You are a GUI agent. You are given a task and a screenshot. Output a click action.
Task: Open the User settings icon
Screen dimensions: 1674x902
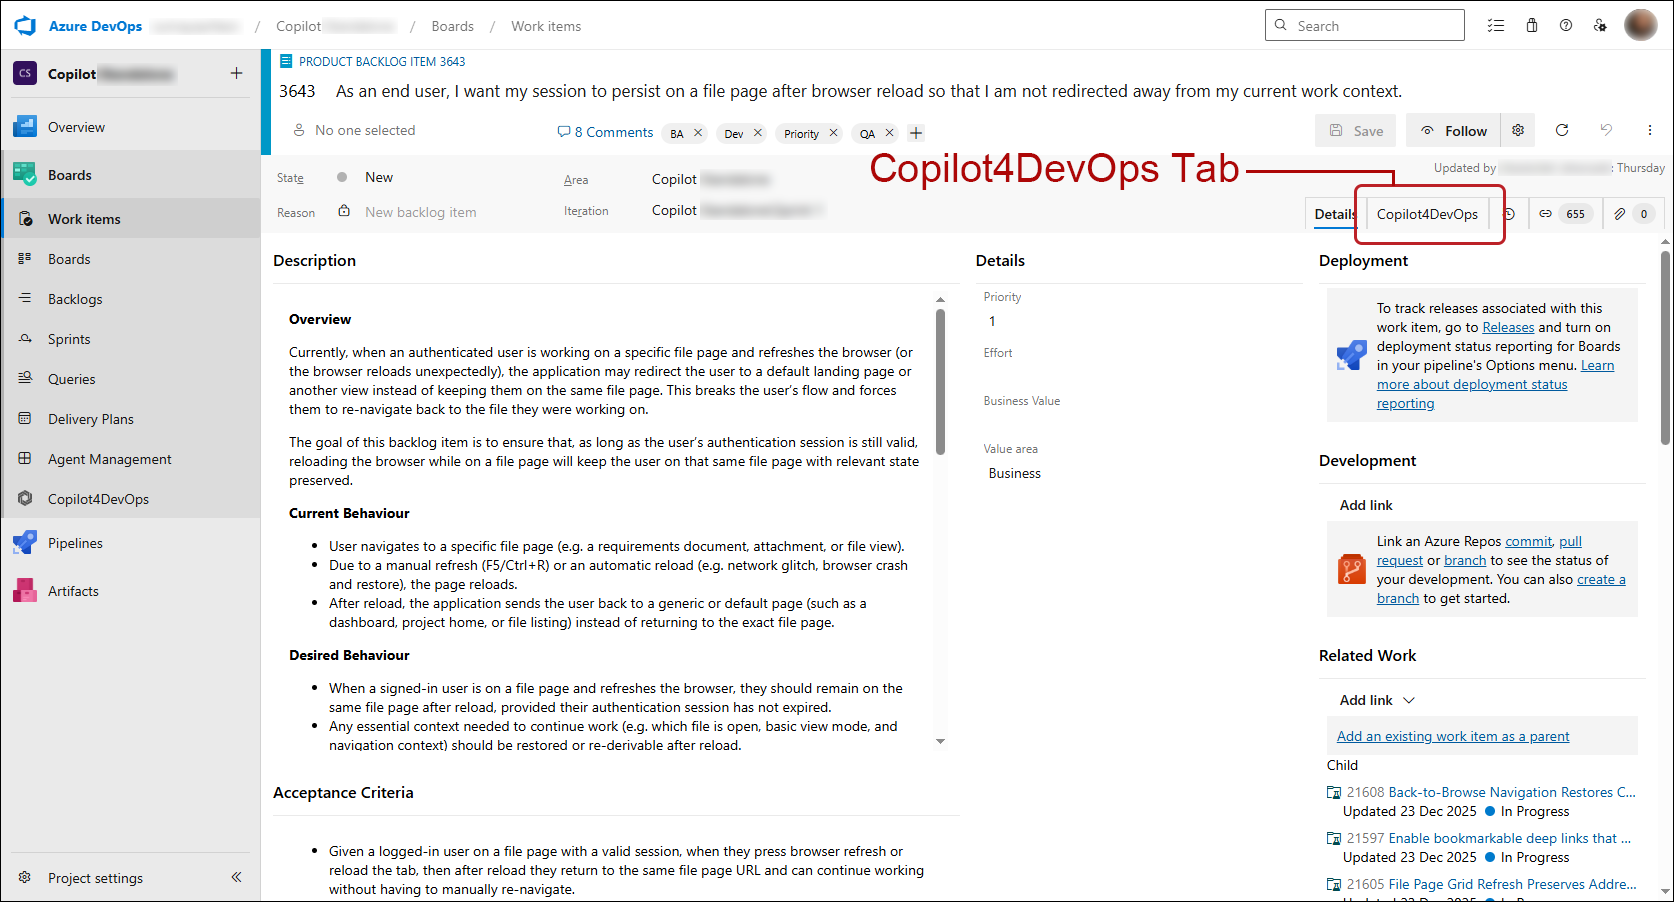pyautogui.click(x=1601, y=26)
